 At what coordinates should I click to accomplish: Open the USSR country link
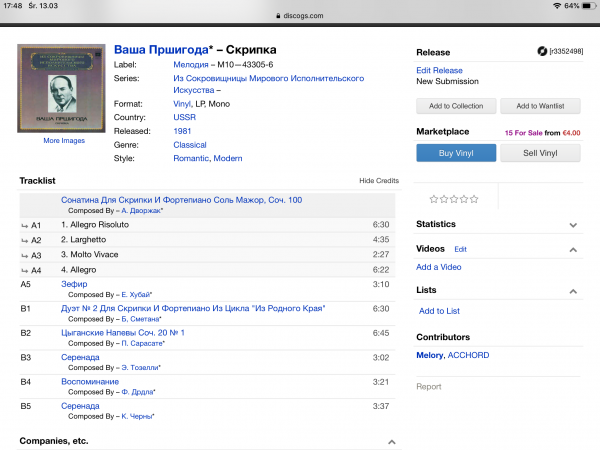(x=184, y=117)
